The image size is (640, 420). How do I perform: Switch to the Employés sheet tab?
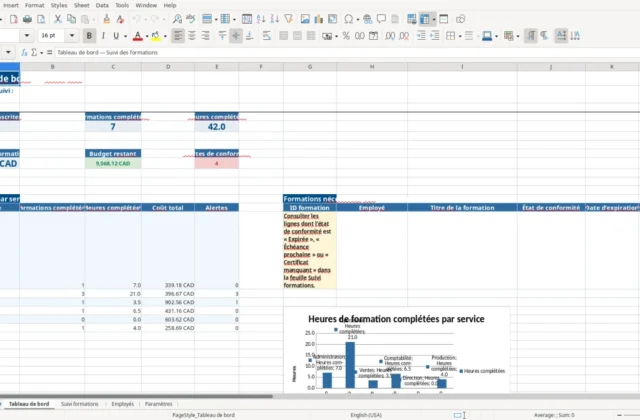(x=122, y=404)
